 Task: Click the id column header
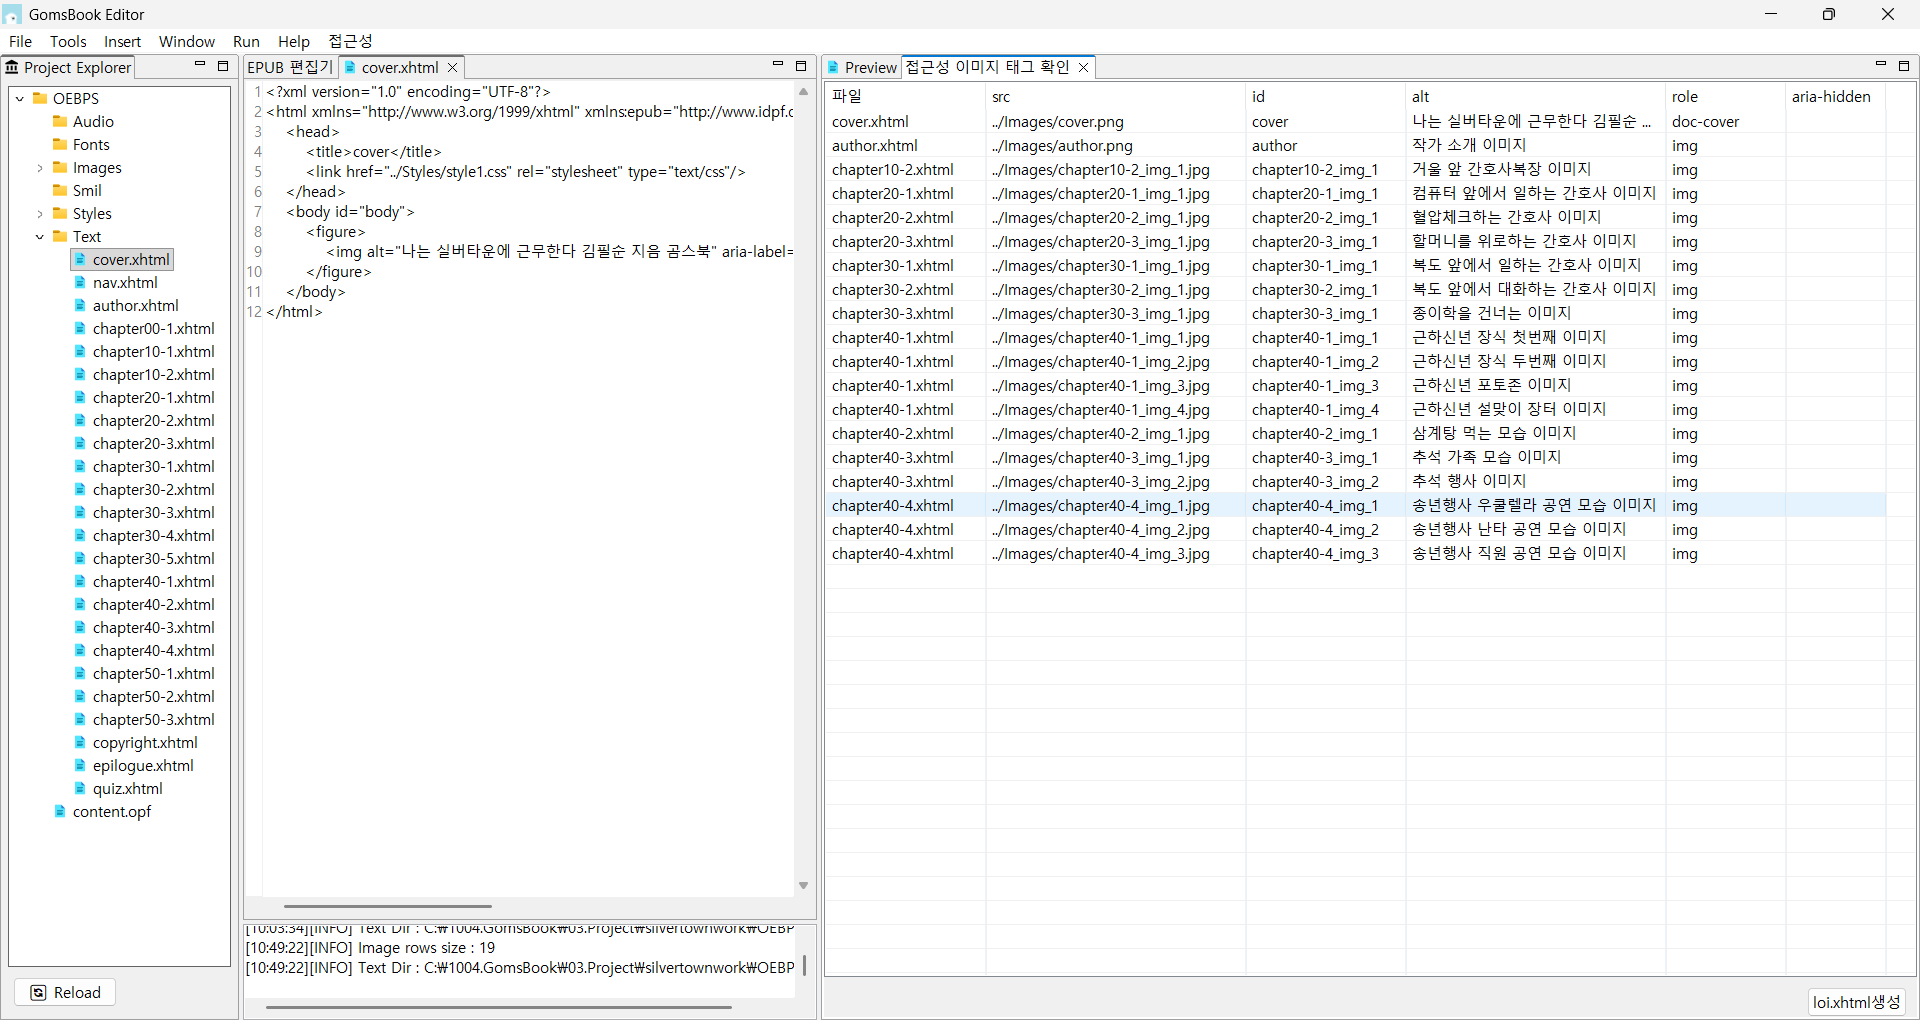(1326, 96)
